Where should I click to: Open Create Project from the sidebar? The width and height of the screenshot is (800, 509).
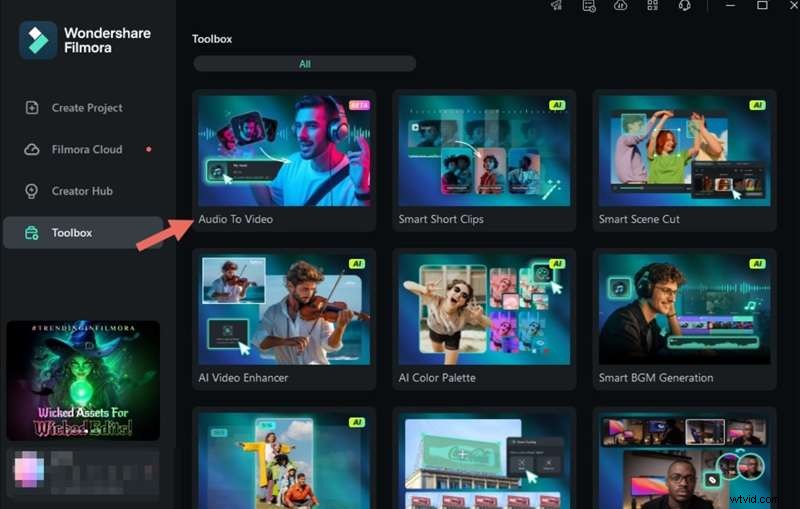[83, 108]
